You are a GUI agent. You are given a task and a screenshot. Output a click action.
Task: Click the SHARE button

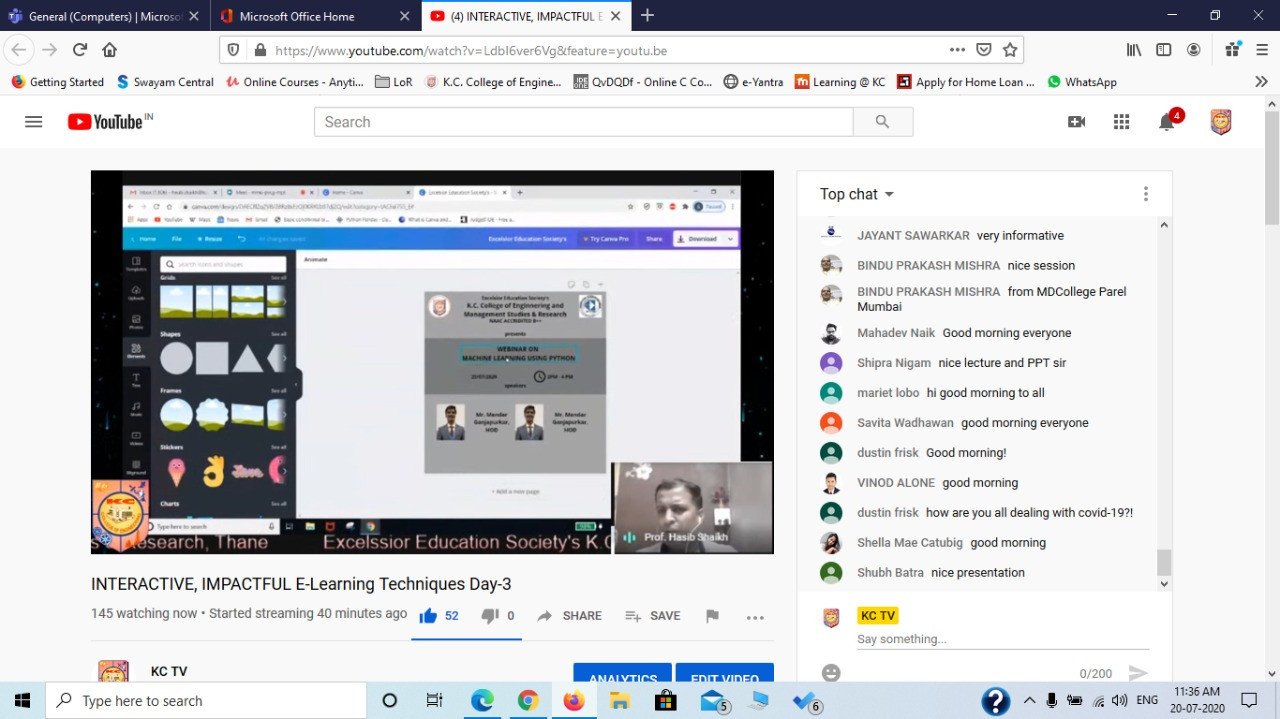point(569,616)
